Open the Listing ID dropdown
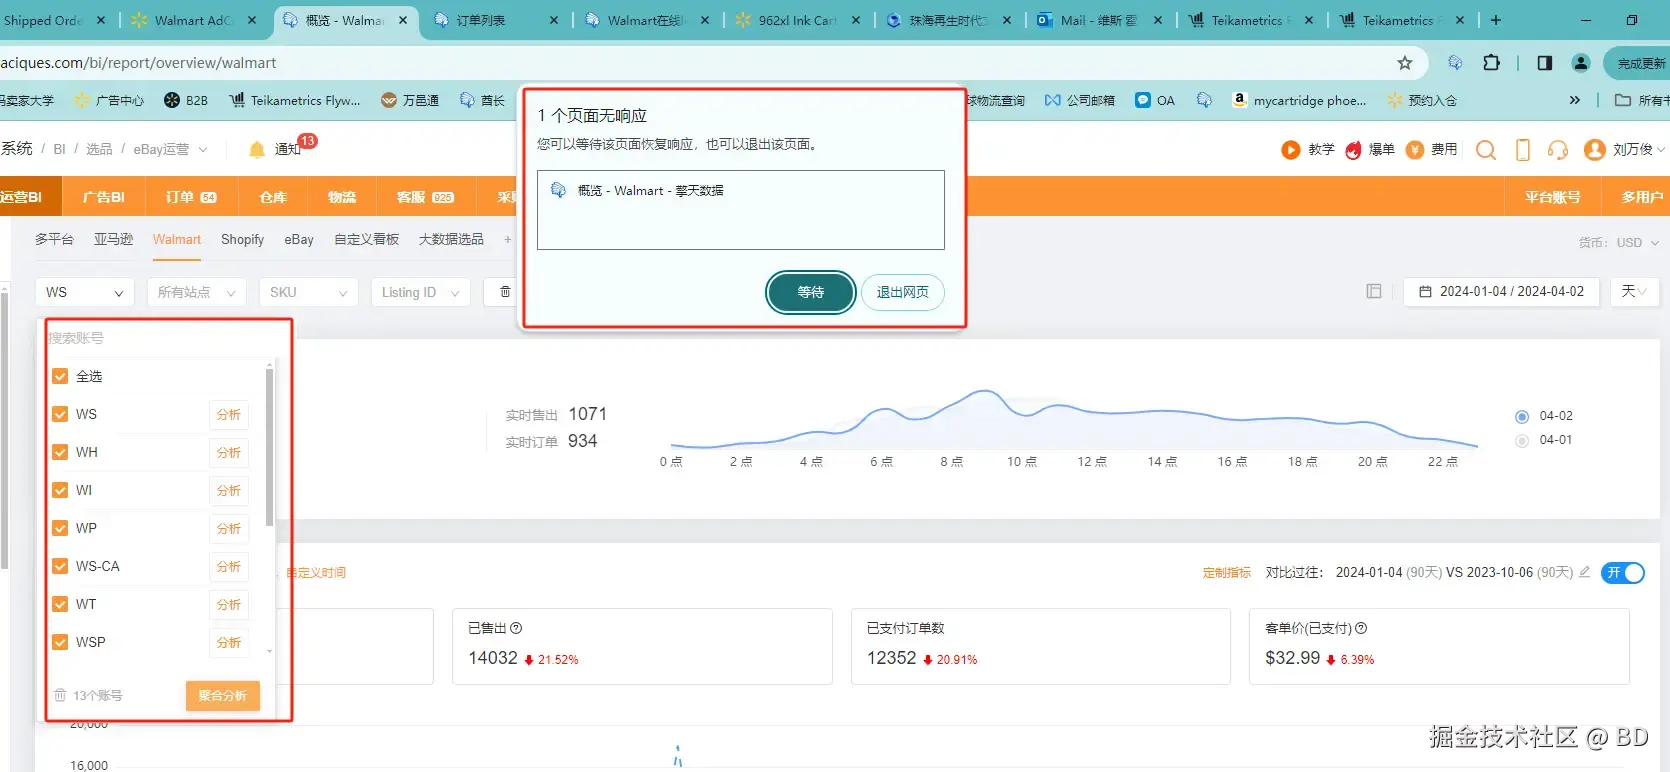 (421, 292)
